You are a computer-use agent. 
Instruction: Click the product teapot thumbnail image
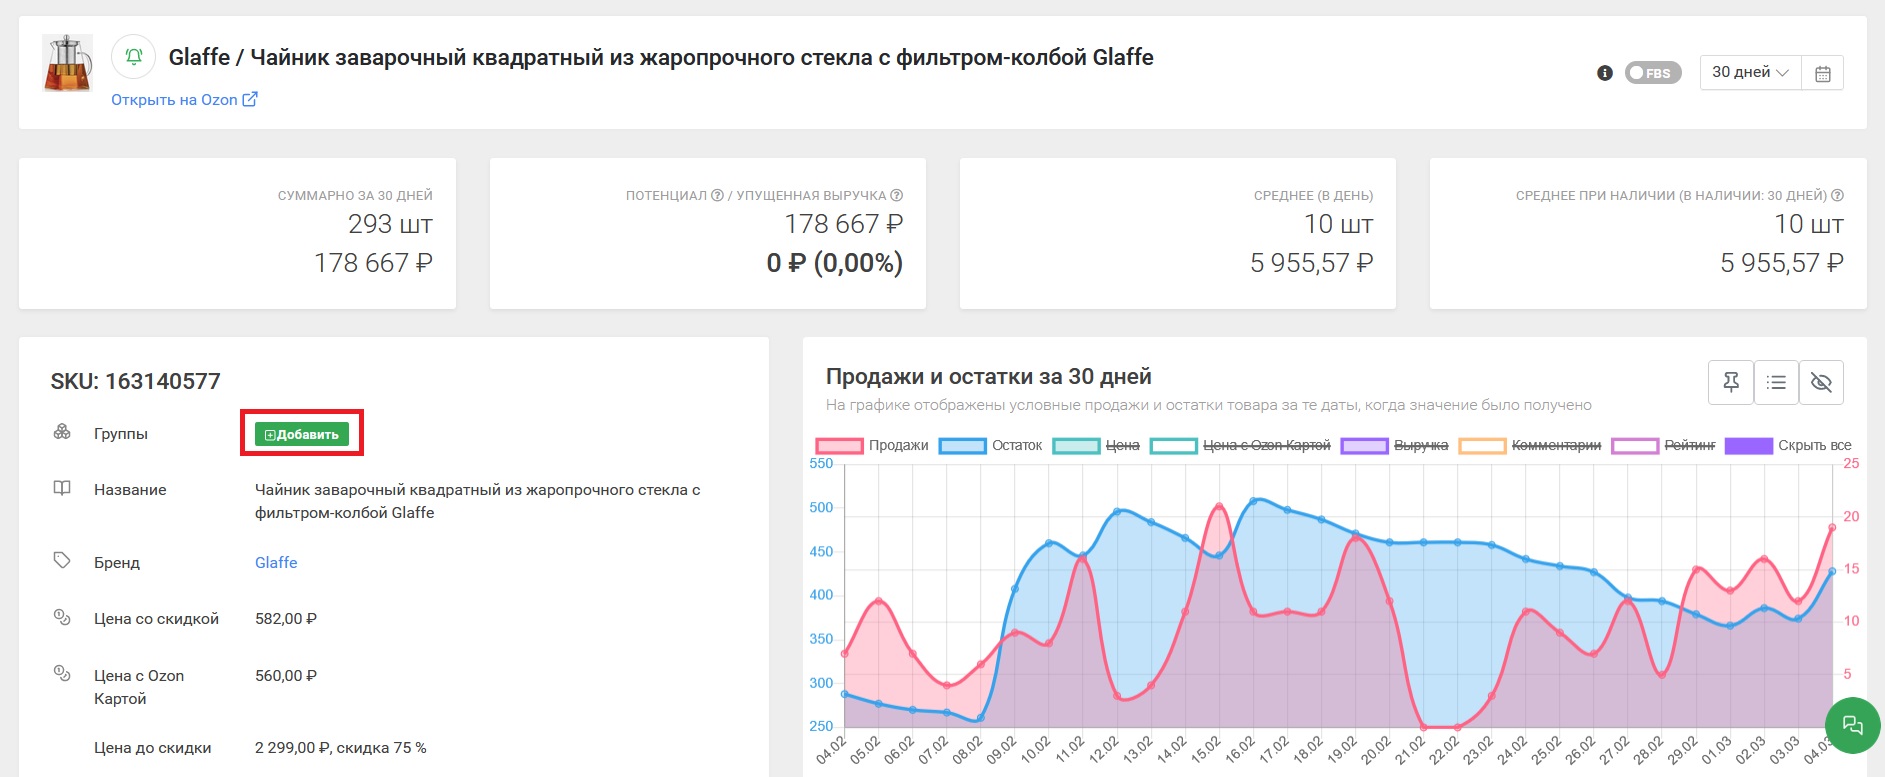click(68, 63)
